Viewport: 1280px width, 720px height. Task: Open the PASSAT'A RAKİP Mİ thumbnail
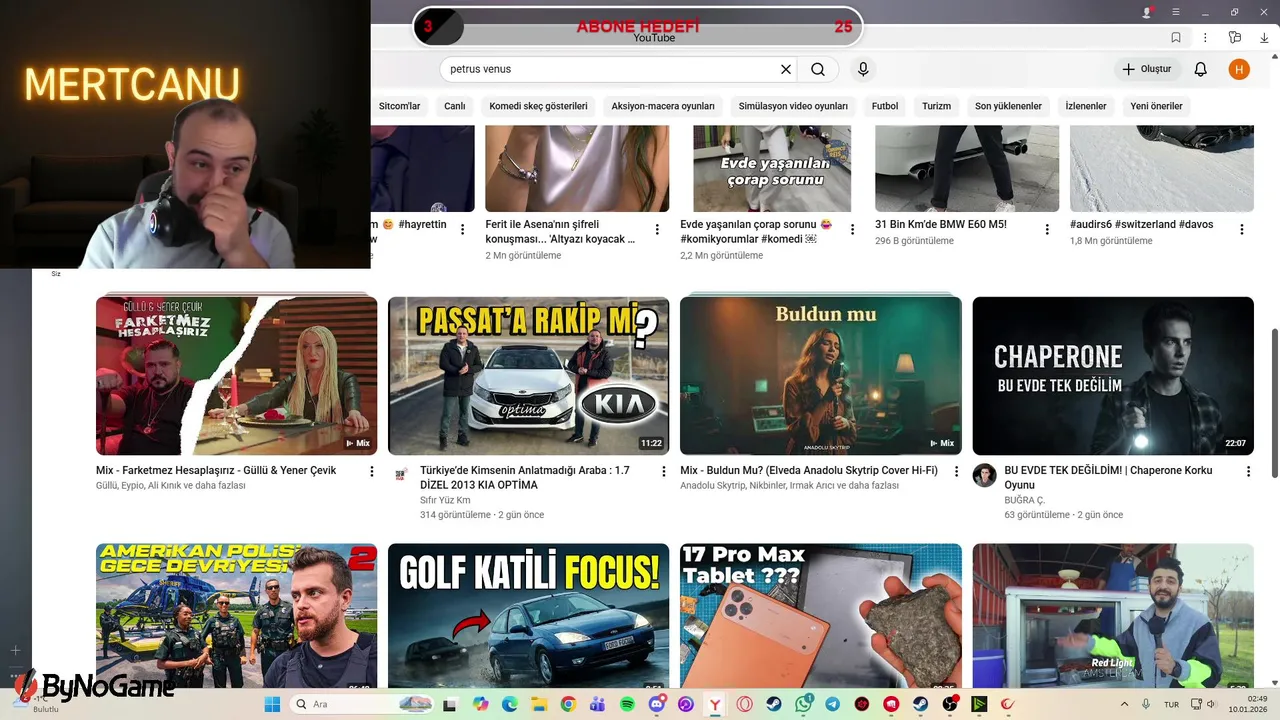pos(529,376)
